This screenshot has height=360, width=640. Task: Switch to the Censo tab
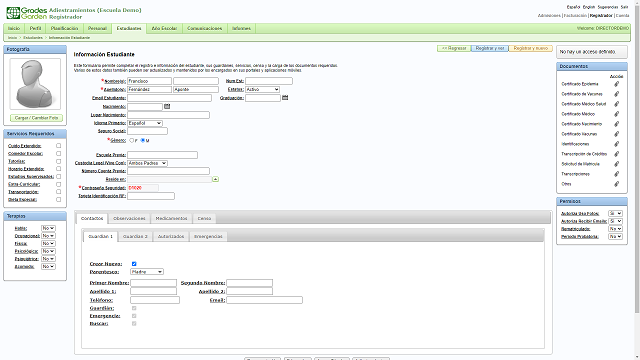pyautogui.click(x=204, y=219)
